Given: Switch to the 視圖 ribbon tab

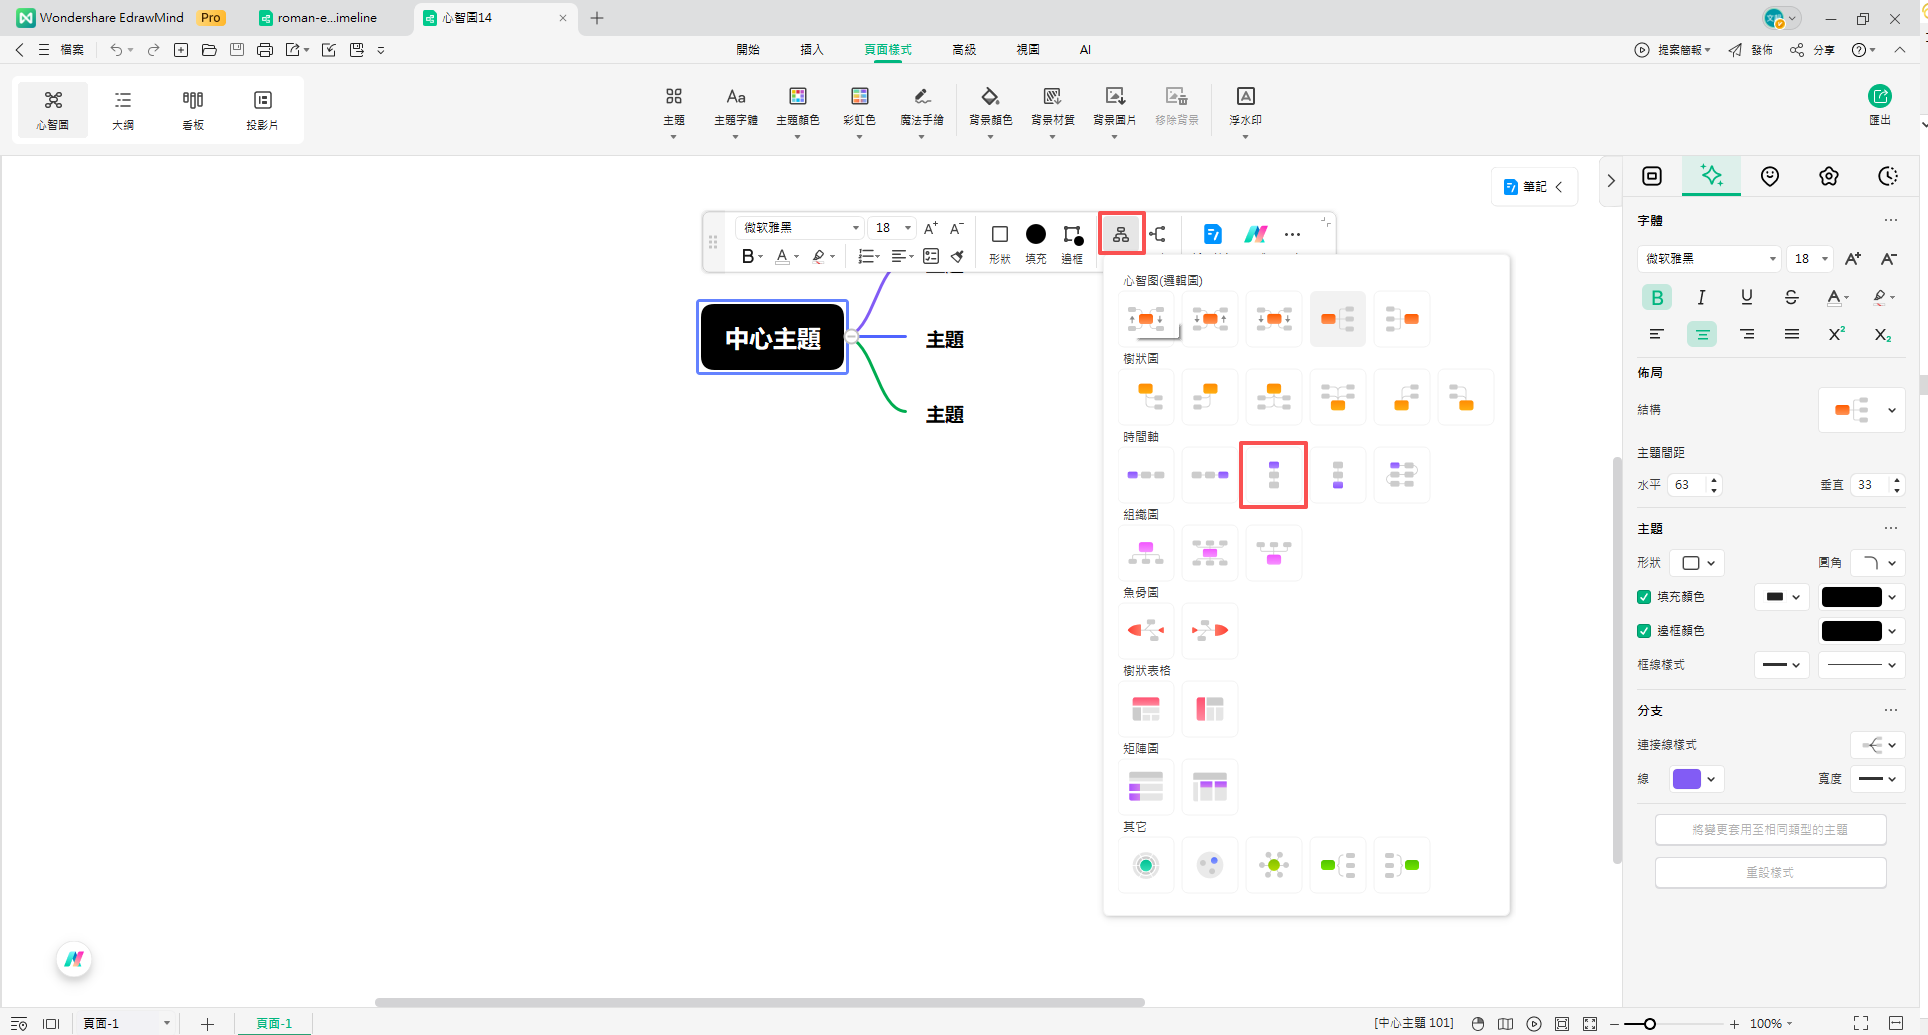Looking at the screenshot, I should pyautogui.click(x=1028, y=49).
